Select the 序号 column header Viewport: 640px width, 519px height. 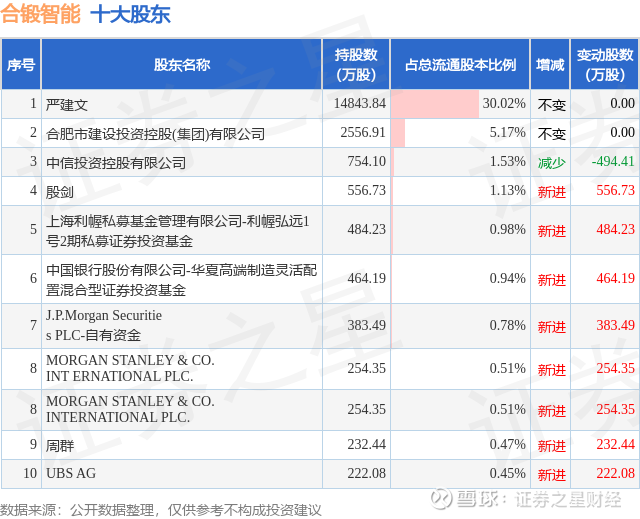tap(21, 64)
